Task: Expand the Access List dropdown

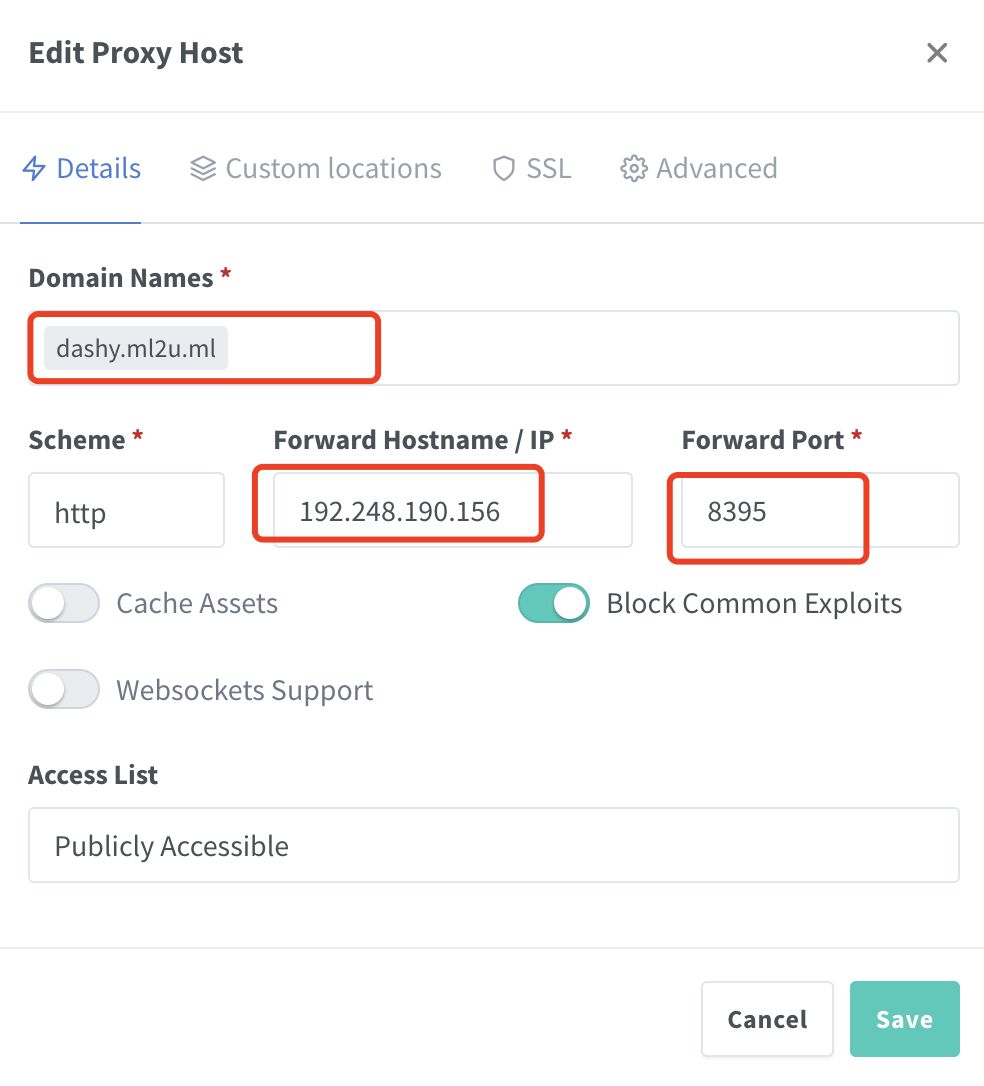Action: pos(494,846)
